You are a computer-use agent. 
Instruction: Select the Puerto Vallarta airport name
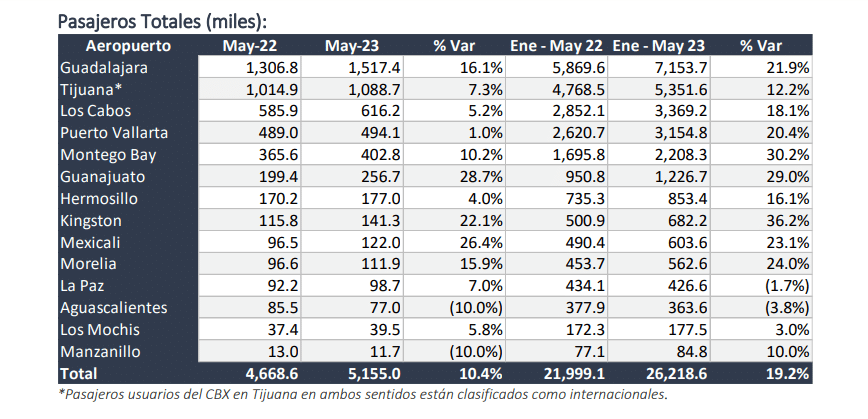(x=113, y=133)
